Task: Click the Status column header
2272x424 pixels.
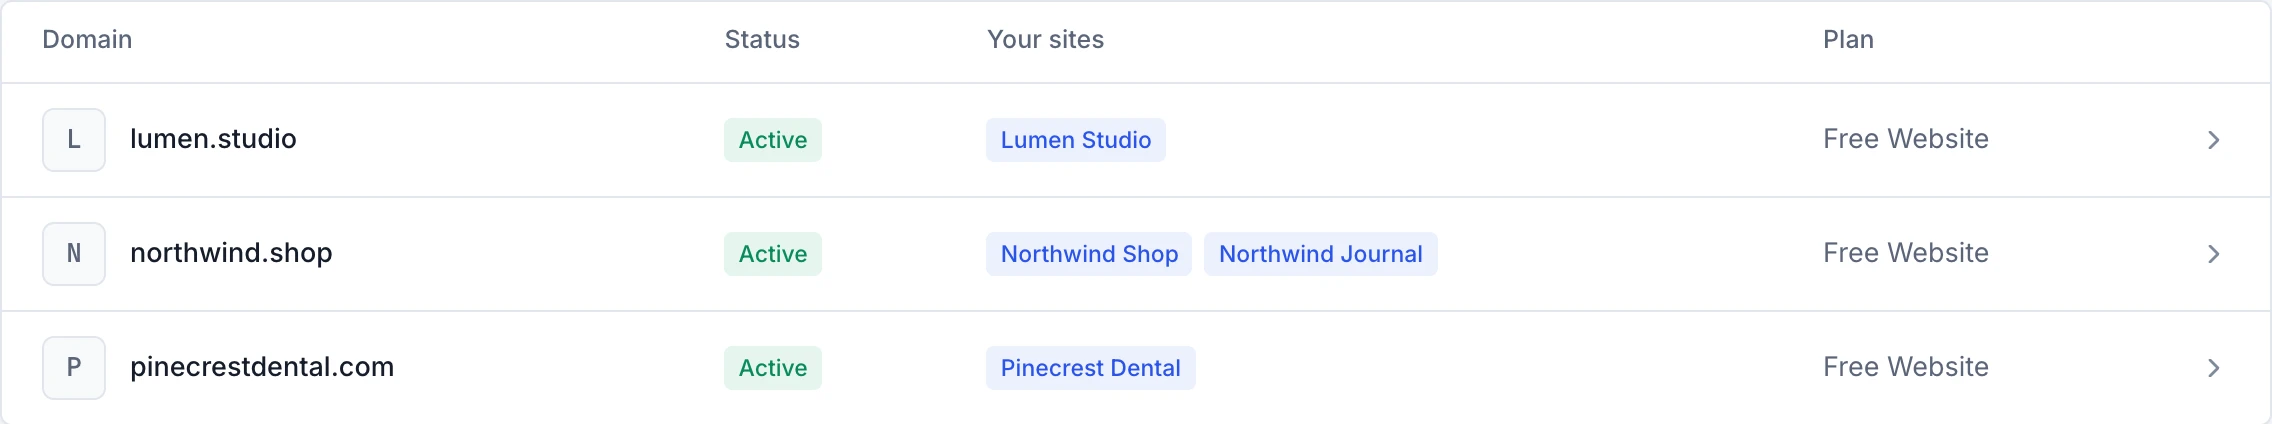Action: click(762, 39)
